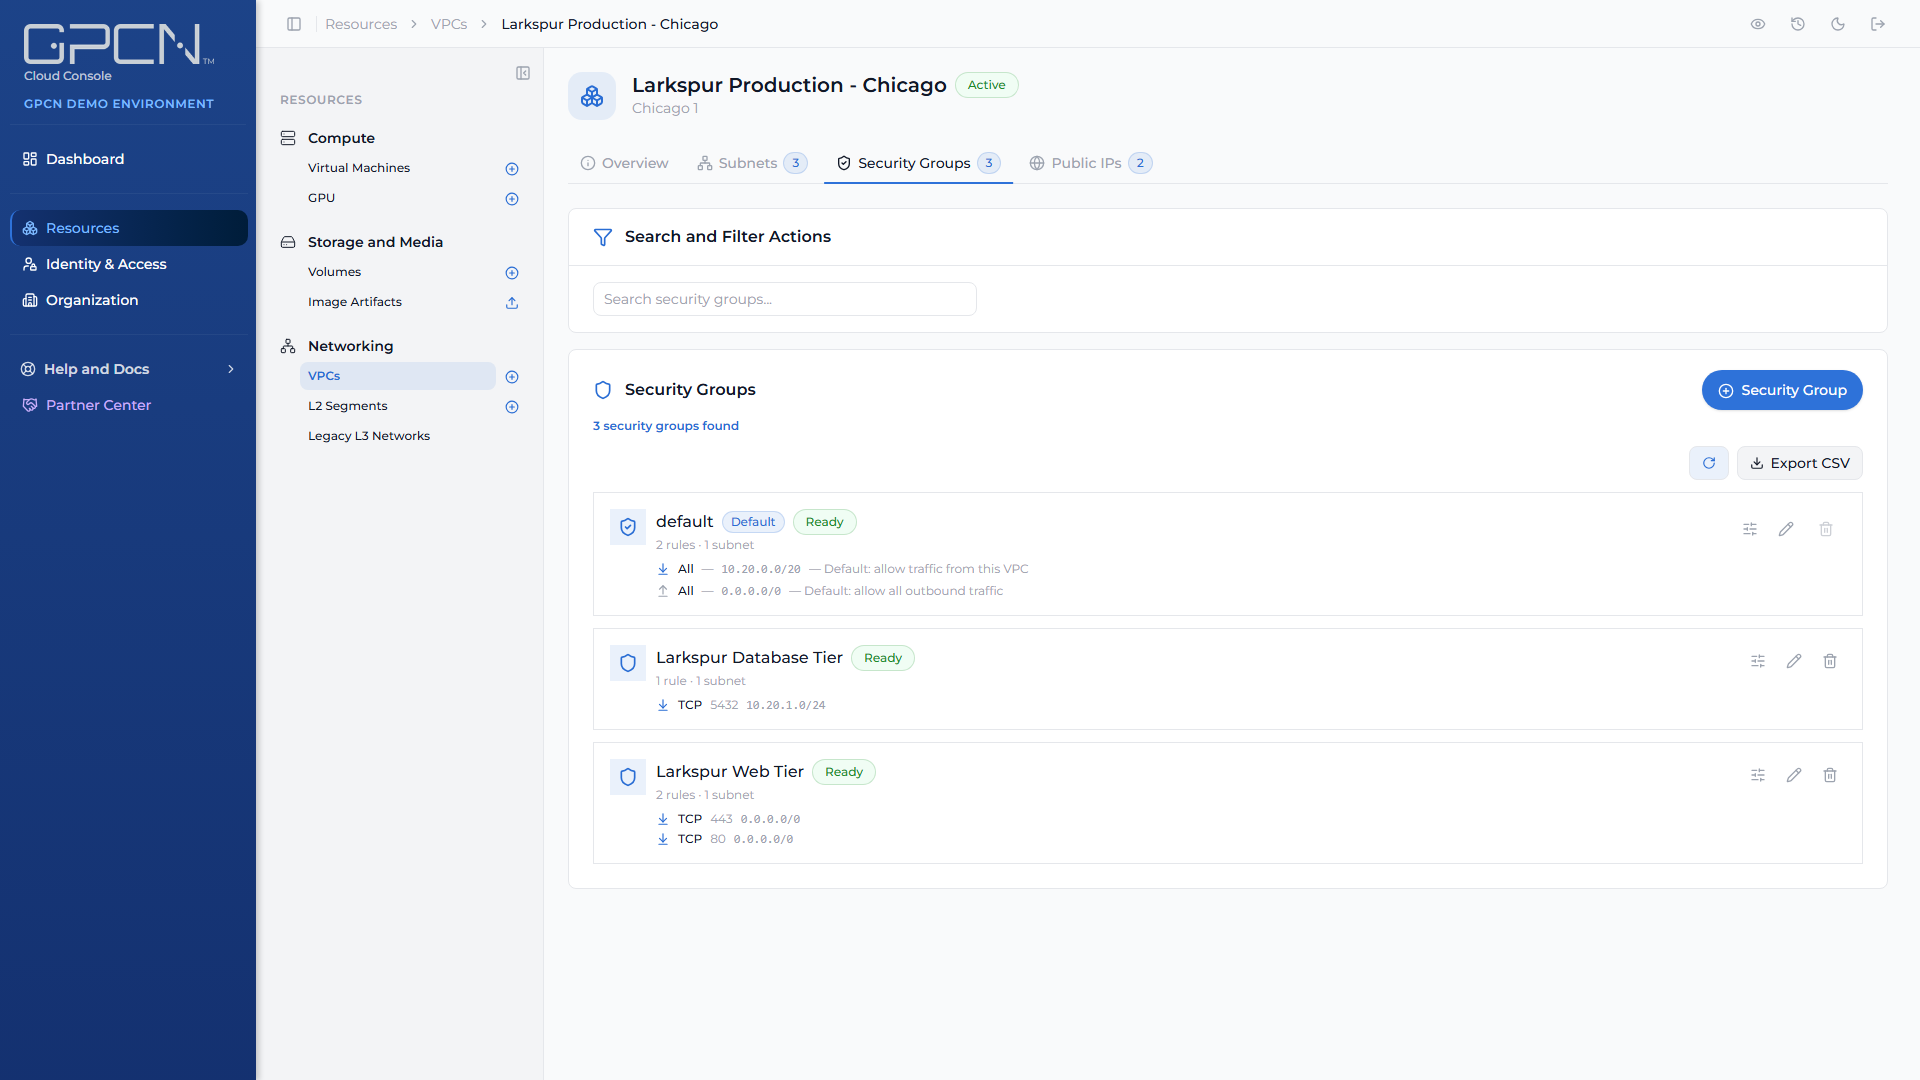The image size is (1920, 1080).
Task: Select Virtual Machines in Compute
Action: [359, 168]
